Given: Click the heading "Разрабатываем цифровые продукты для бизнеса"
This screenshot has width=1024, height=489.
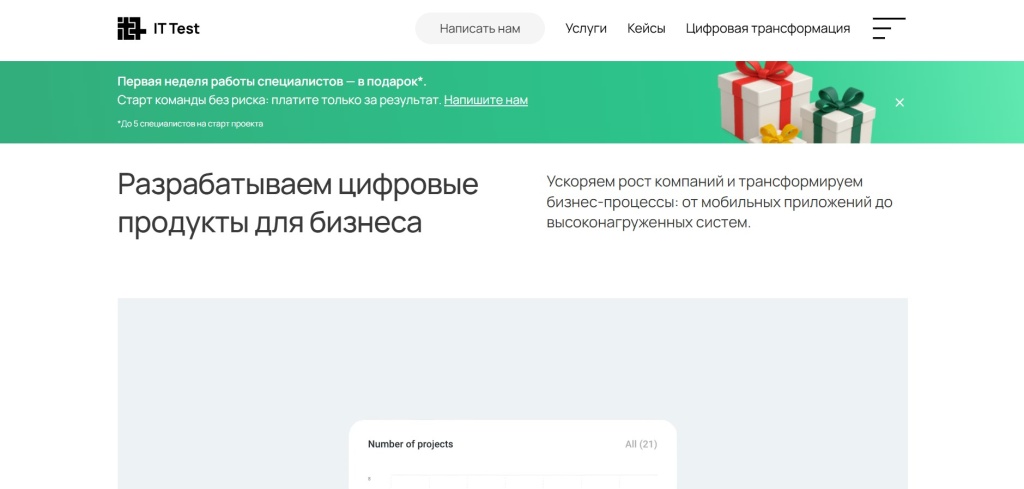Looking at the screenshot, I should click(298, 204).
